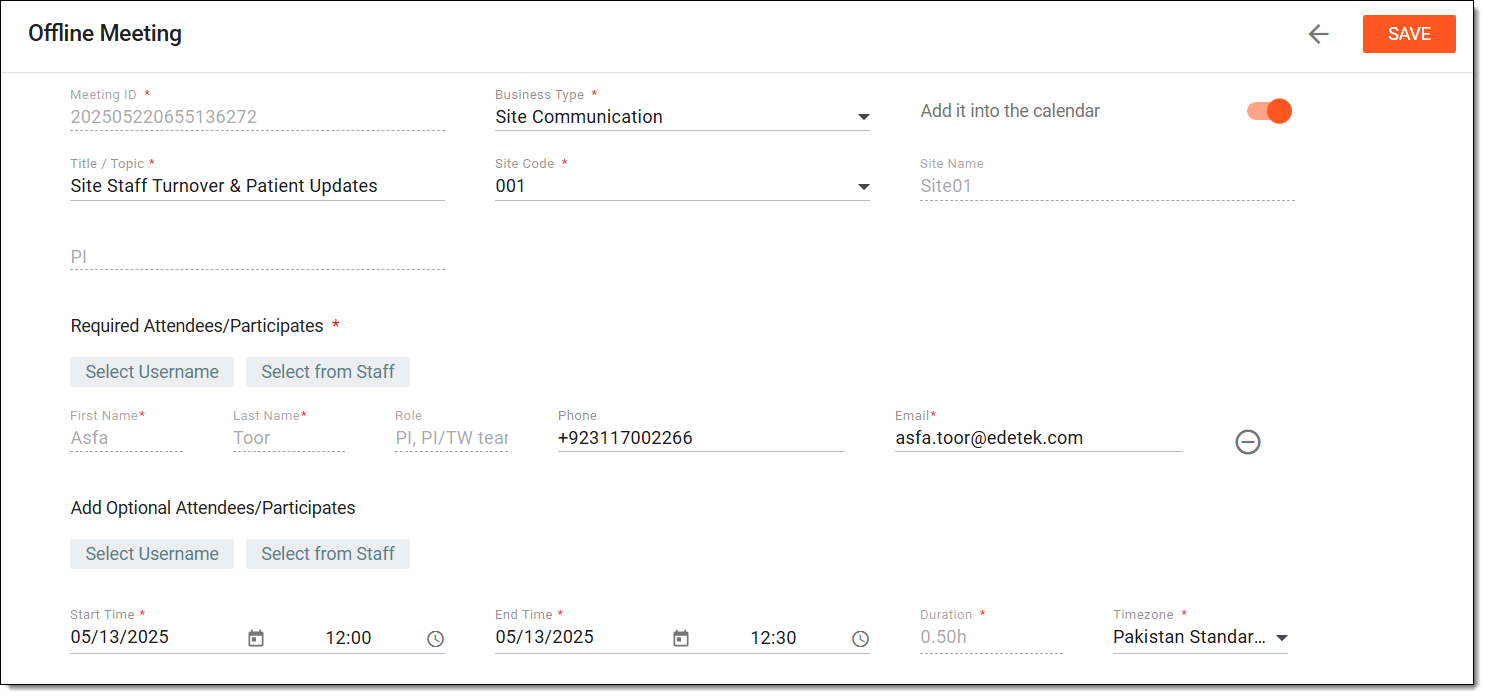Click Add Optional Attendees/Participates label
This screenshot has width=1486, height=697.
(x=213, y=508)
